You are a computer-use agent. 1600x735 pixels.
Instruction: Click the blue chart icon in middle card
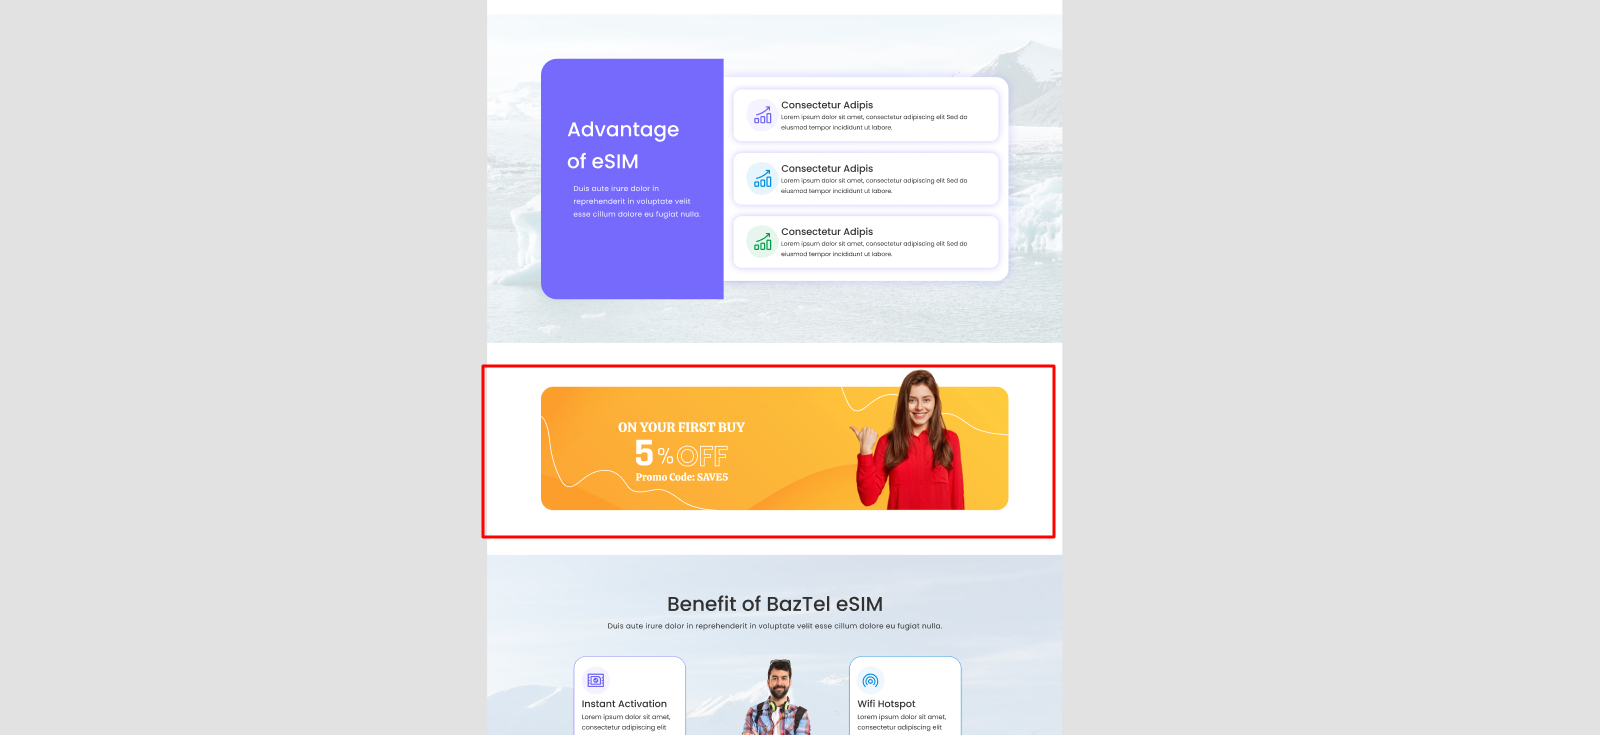point(762,179)
